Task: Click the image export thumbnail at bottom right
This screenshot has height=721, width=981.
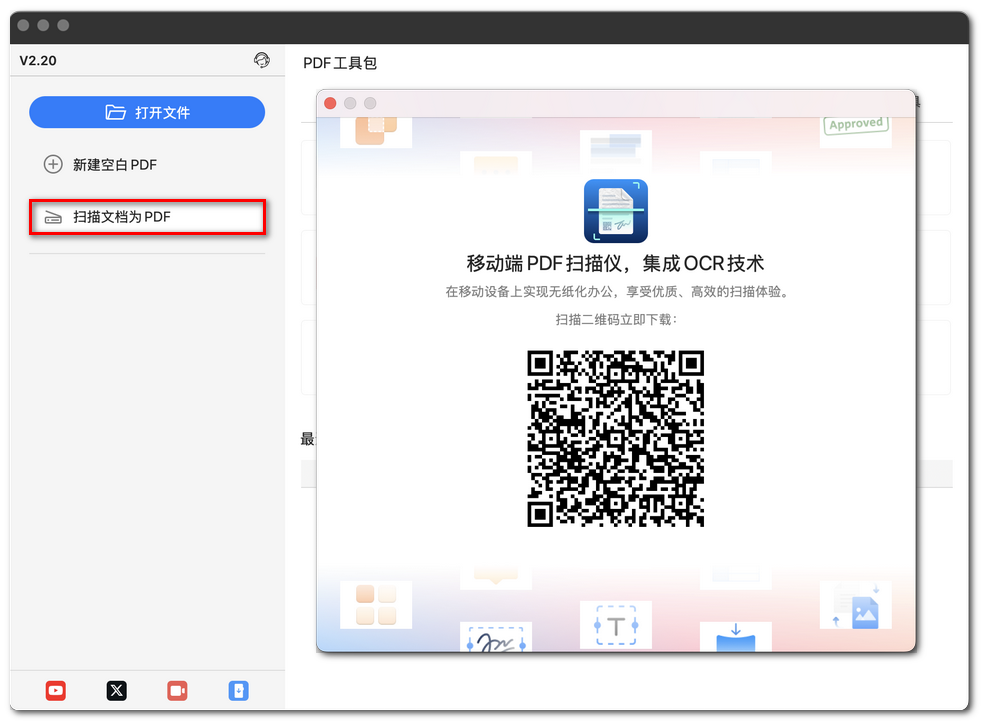Action: tap(854, 607)
